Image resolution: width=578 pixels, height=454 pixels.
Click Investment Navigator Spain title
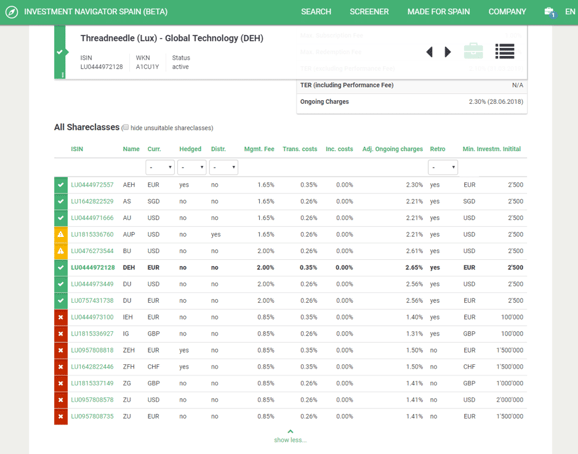coord(96,12)
